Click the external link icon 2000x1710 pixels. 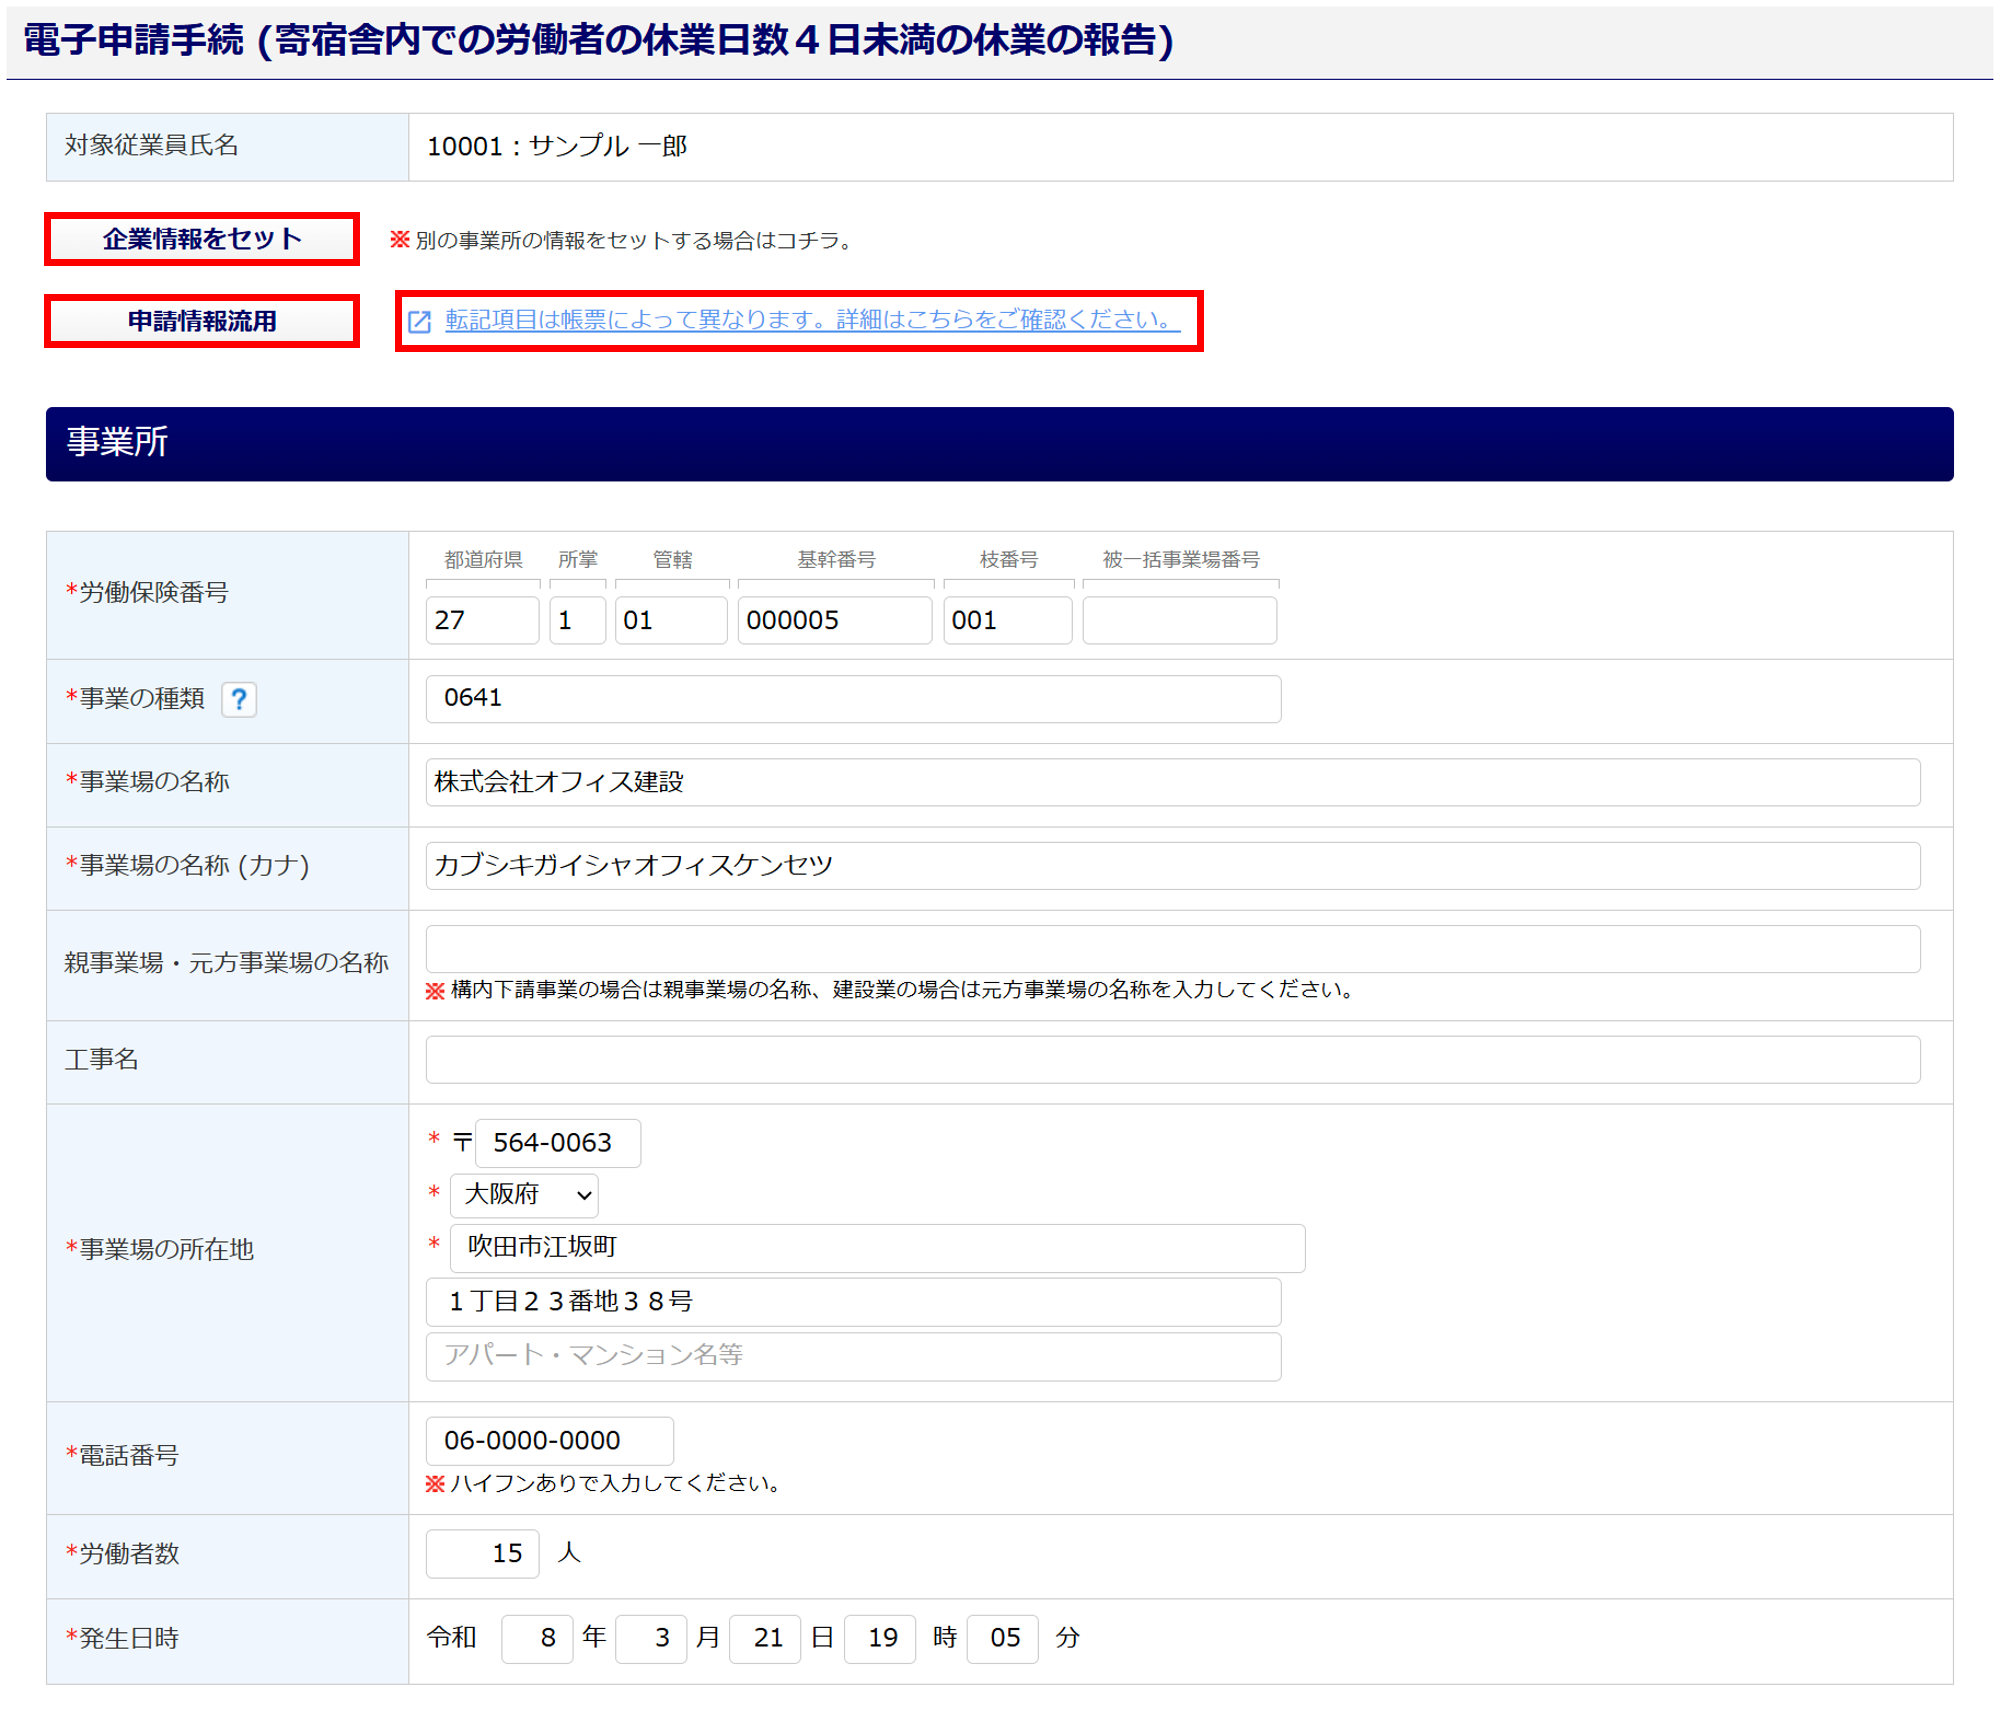coord(420,321)
